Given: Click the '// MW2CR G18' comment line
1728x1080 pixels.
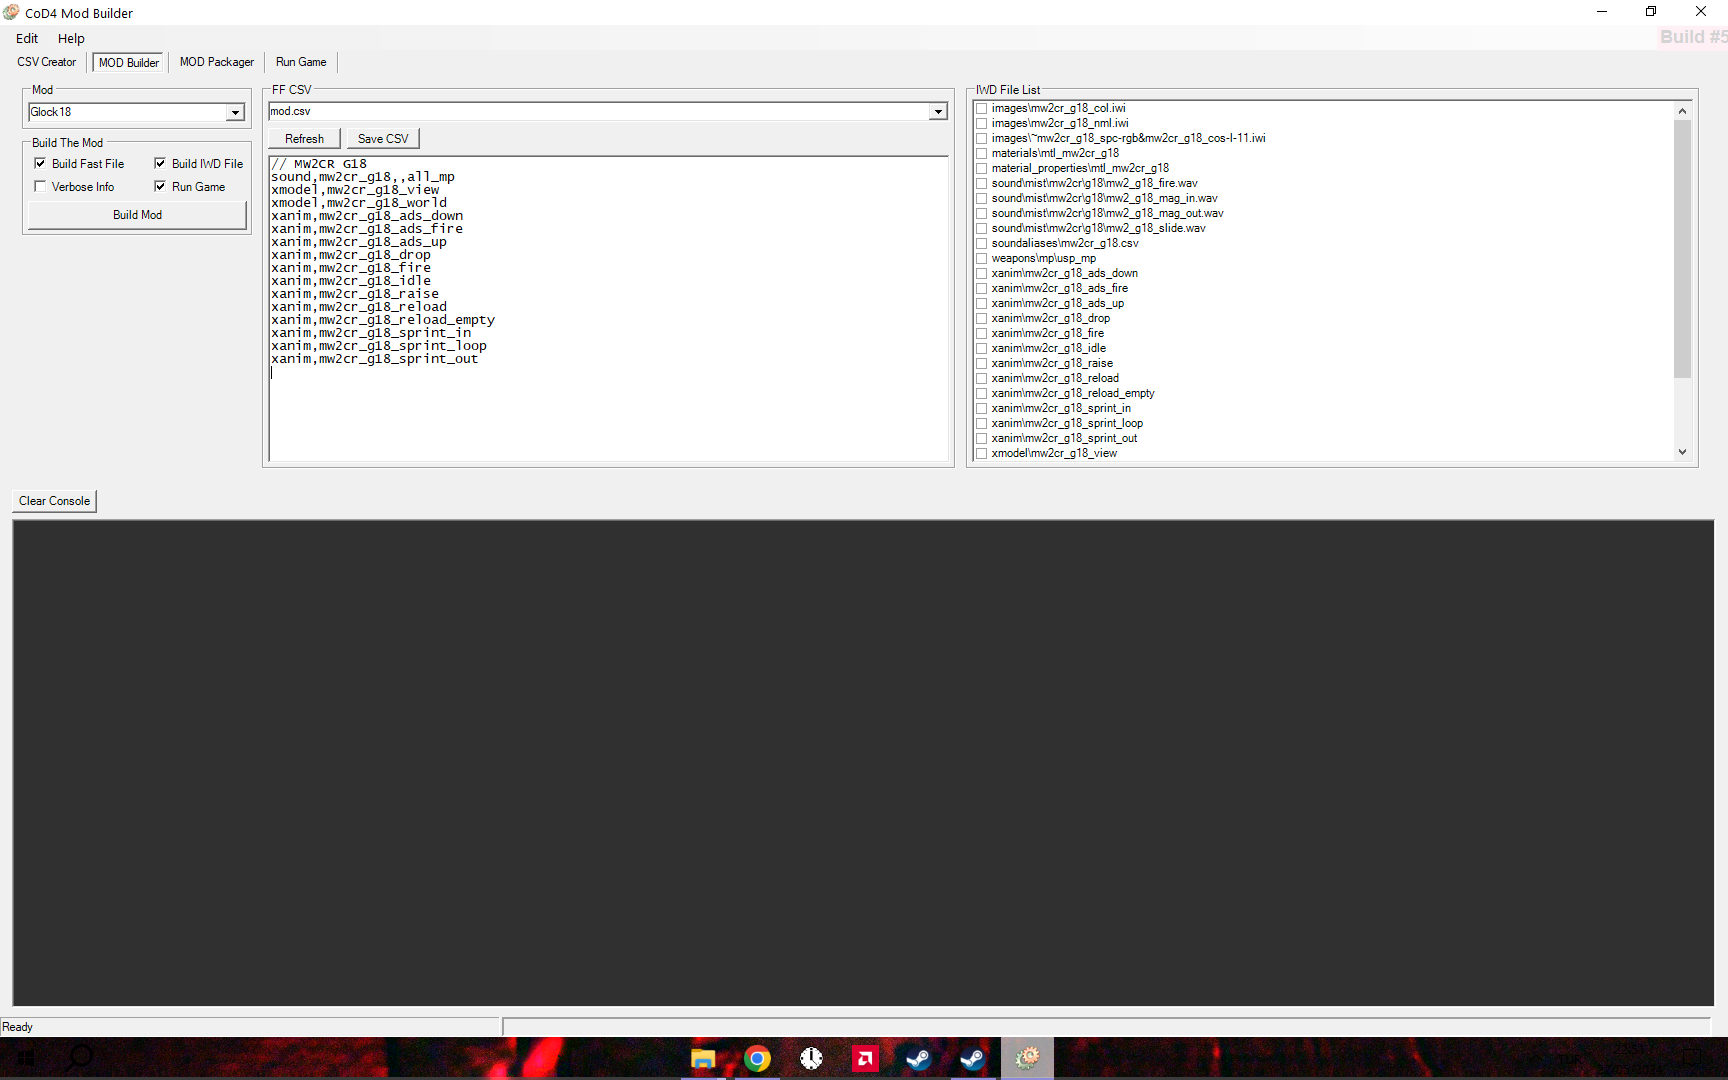Looking at the screenshot, I should (319, 164).
